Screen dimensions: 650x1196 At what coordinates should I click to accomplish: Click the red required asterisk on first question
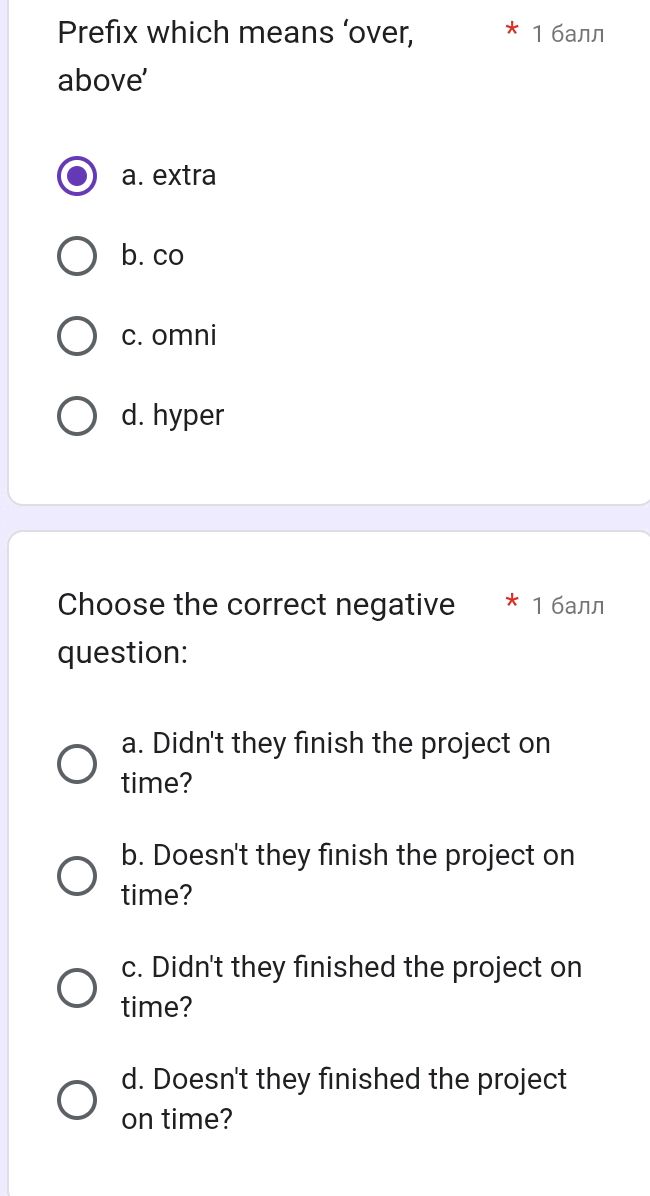(x=511, y=32)
